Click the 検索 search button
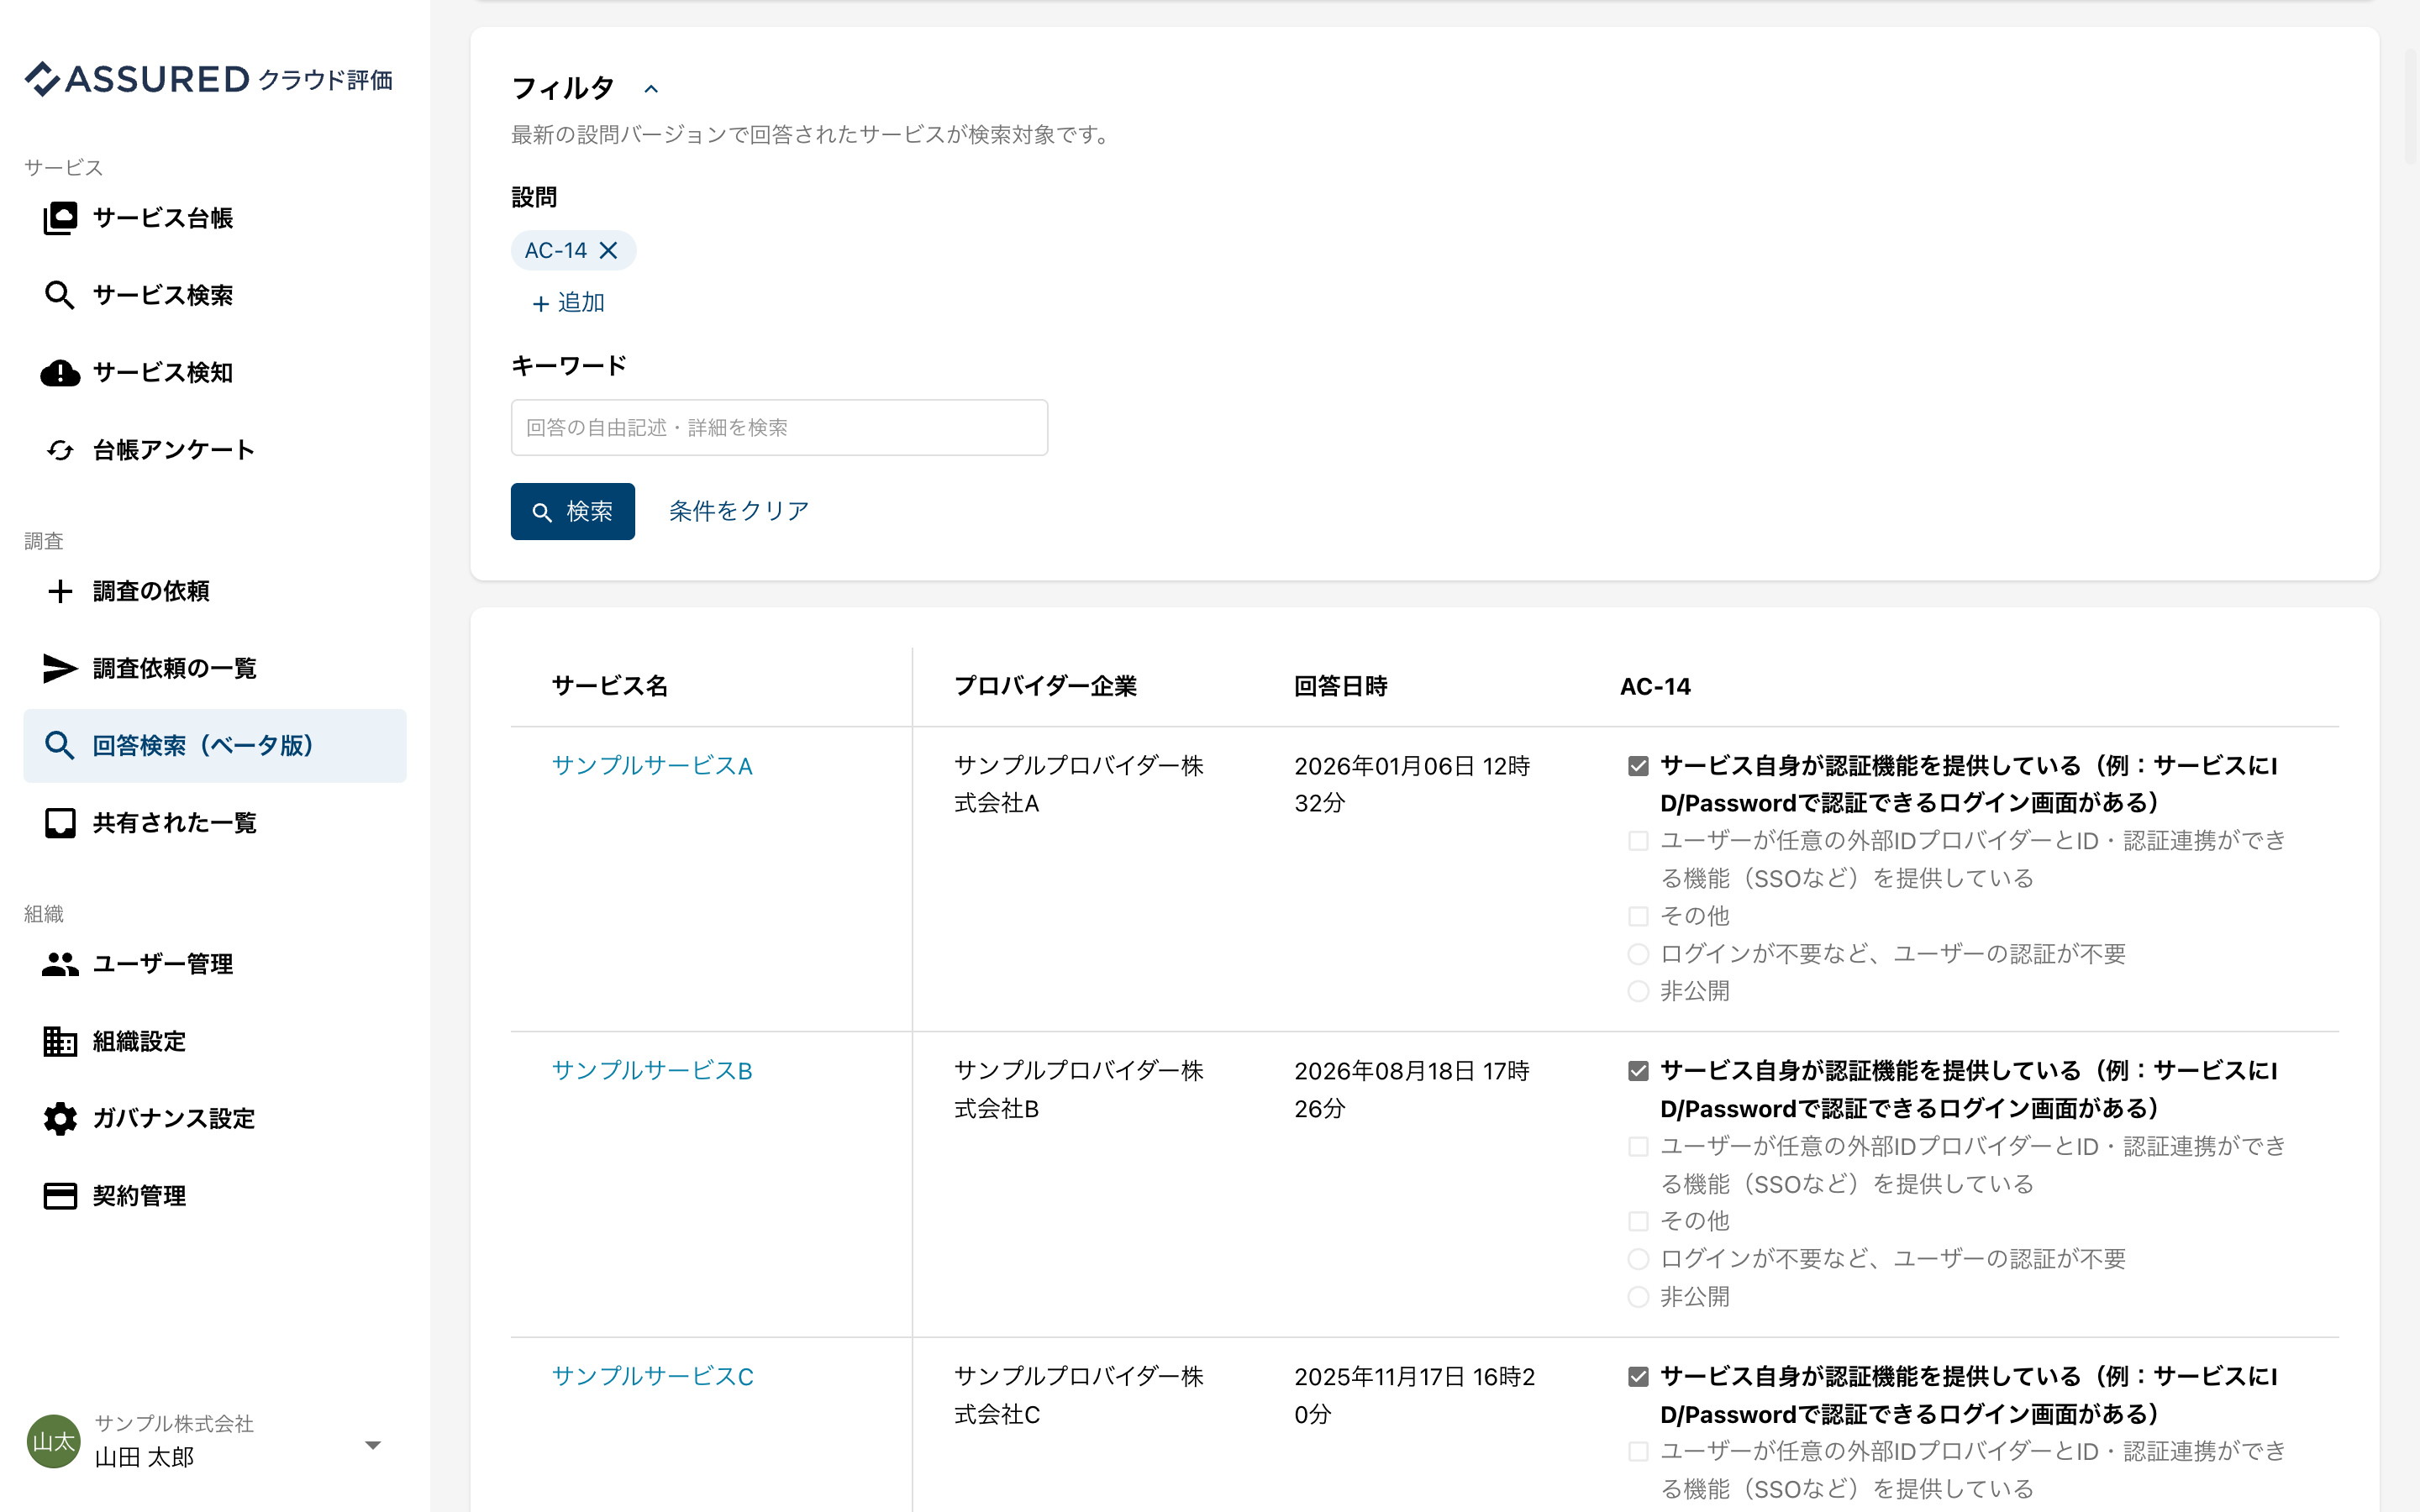Screen dimensions: 2420x1512 click(573, 512)
